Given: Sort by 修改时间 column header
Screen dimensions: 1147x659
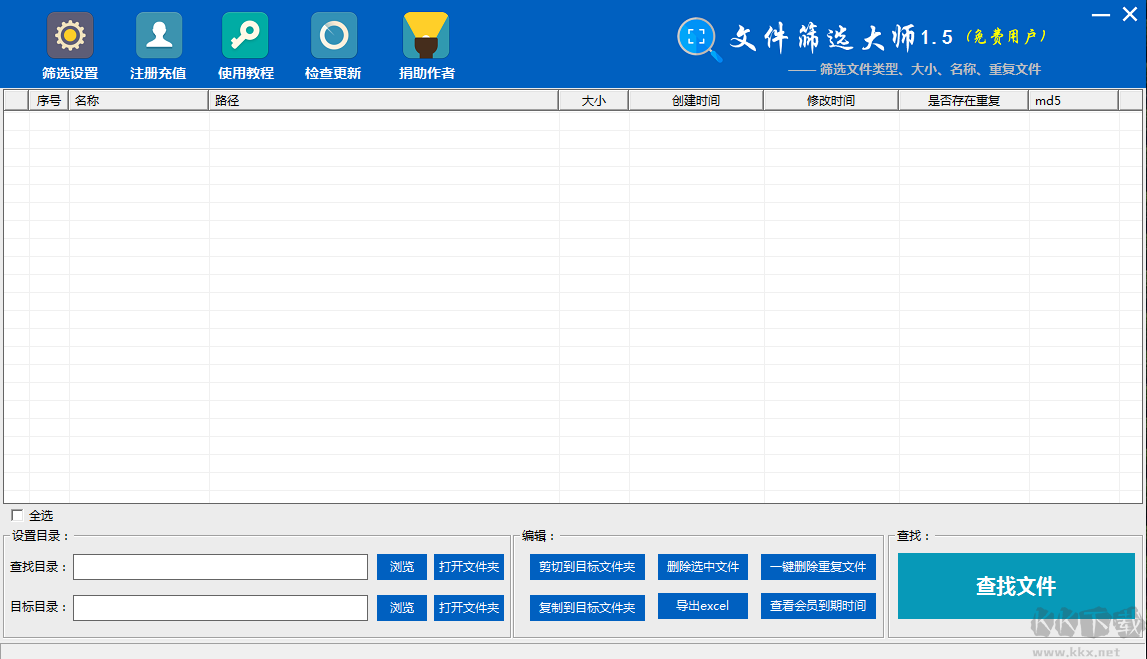Looking at the screenshot, I should 831,100.
